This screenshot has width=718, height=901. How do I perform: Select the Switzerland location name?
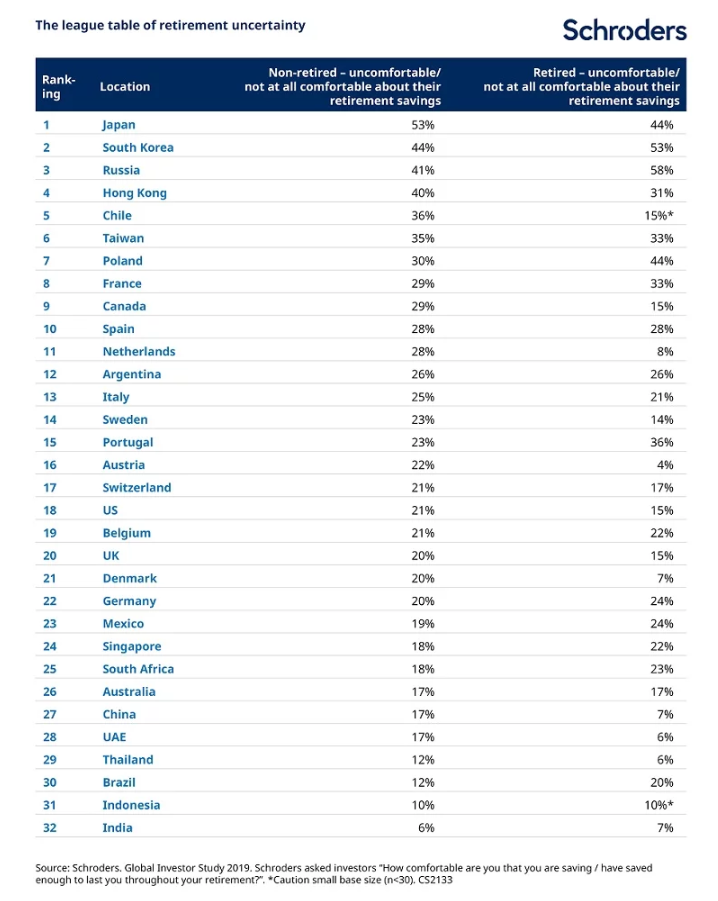click(137, 488)
